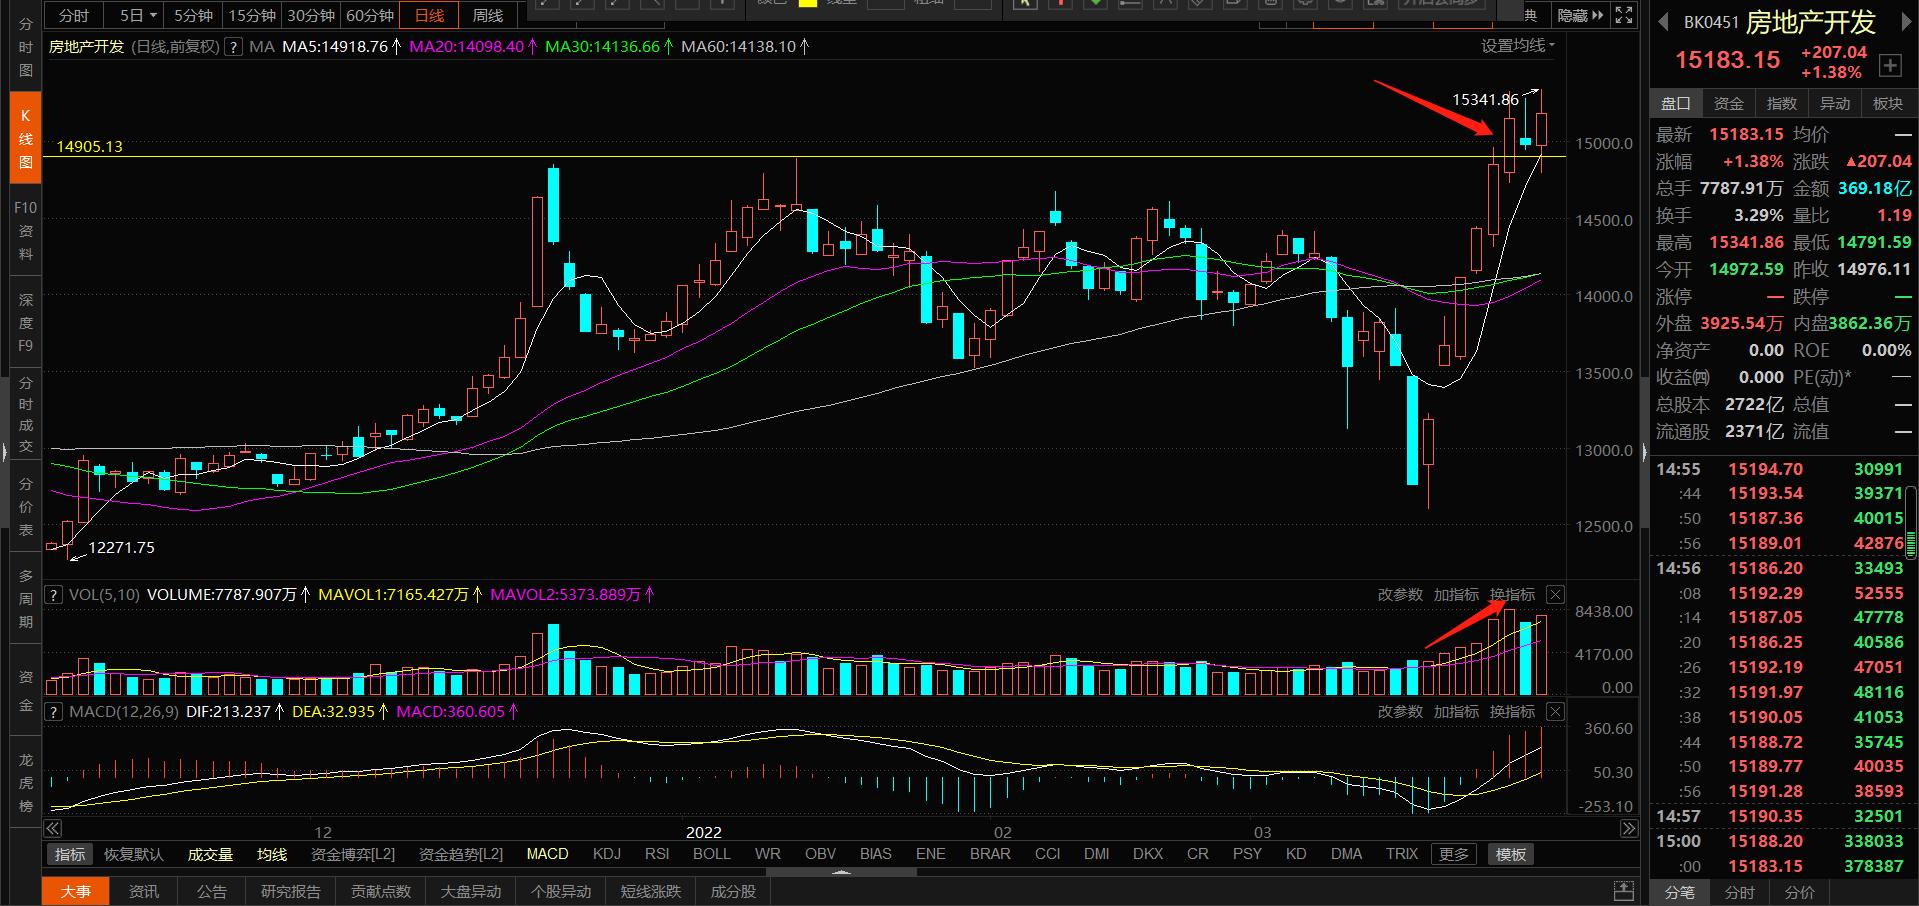Screen dimensions: 1919x906
Task: Open 分笔 tab at bottom right
Action: (x=1680, y=893)
